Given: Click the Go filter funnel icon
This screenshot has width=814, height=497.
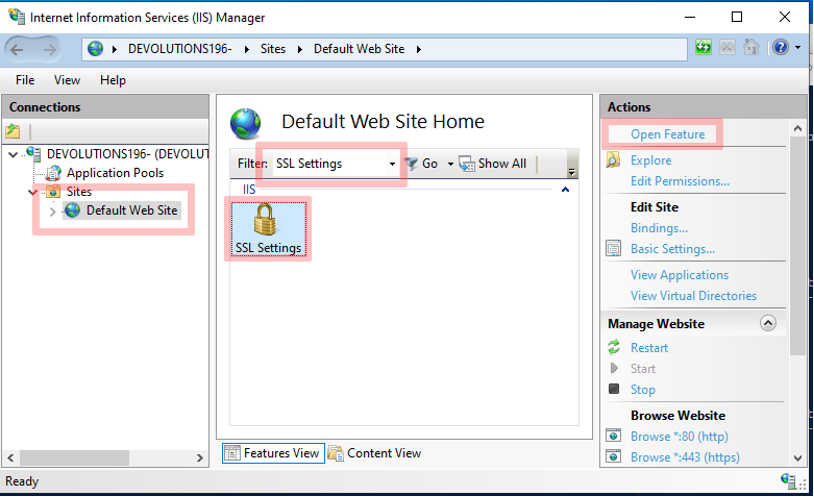Looking at the screenshot, I should tap(411, 164).
